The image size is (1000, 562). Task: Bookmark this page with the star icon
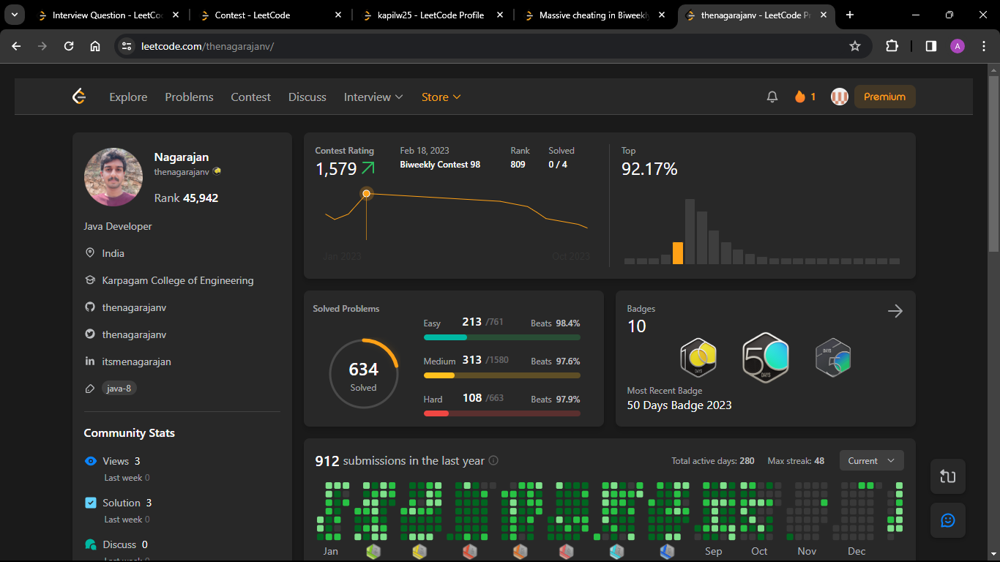[x=855, y=46]
